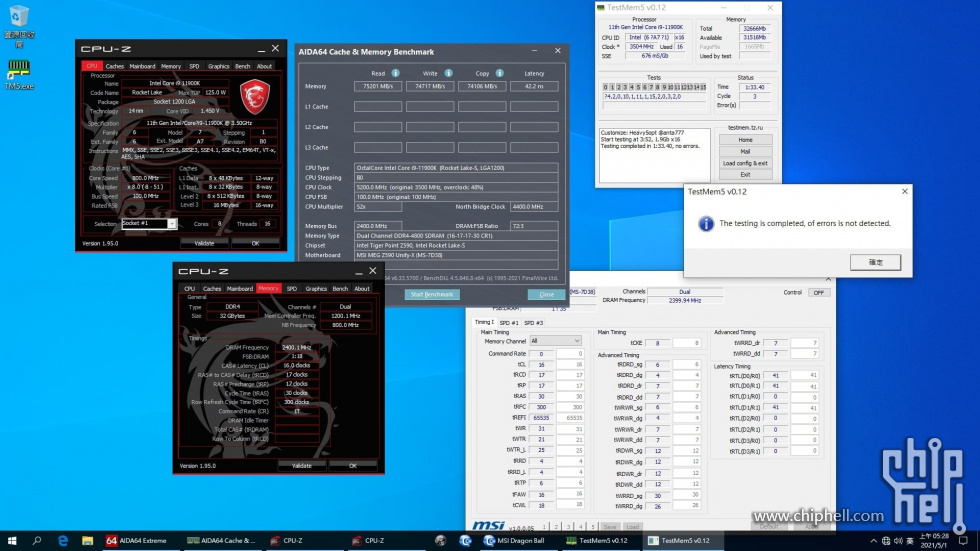
Task: Select profile slot 1 in MSI Dragon Ball
Action: point(544,527)
